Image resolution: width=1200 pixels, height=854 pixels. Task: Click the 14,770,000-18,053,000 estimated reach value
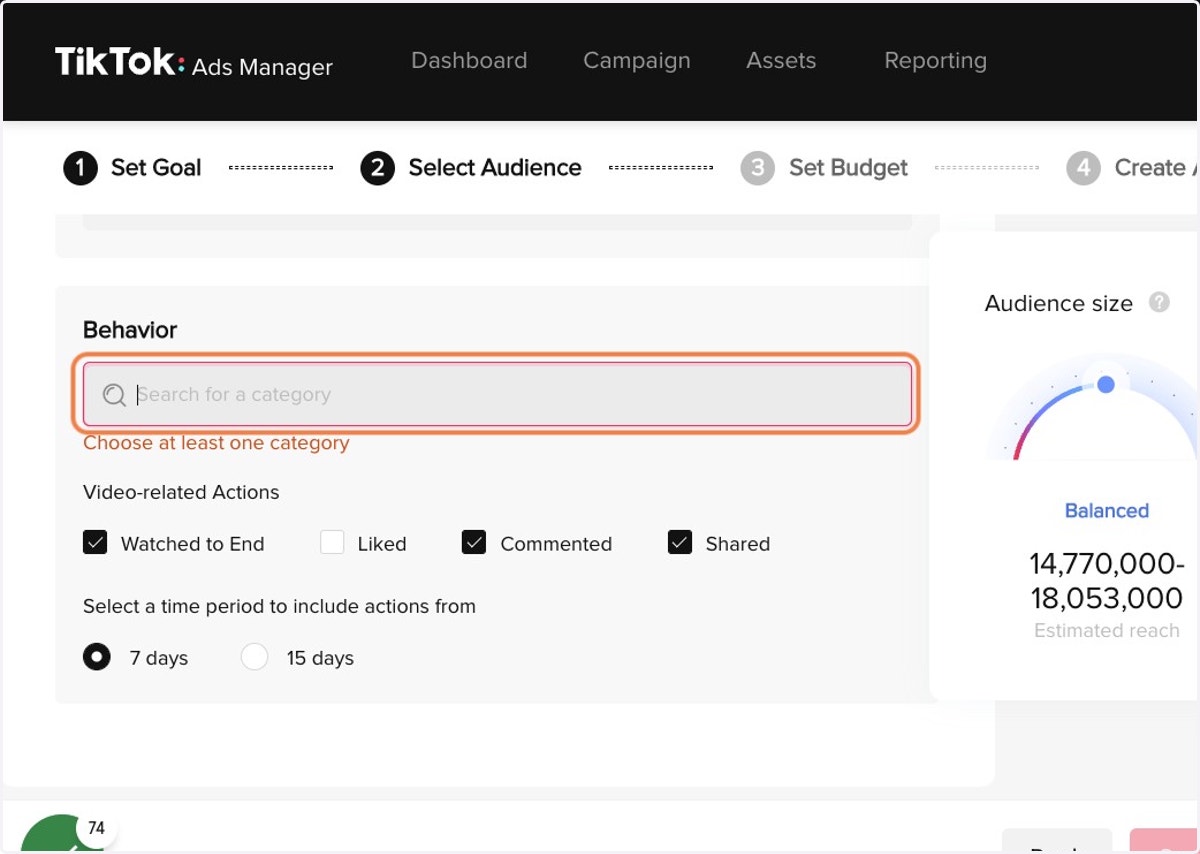point(1107,581)
